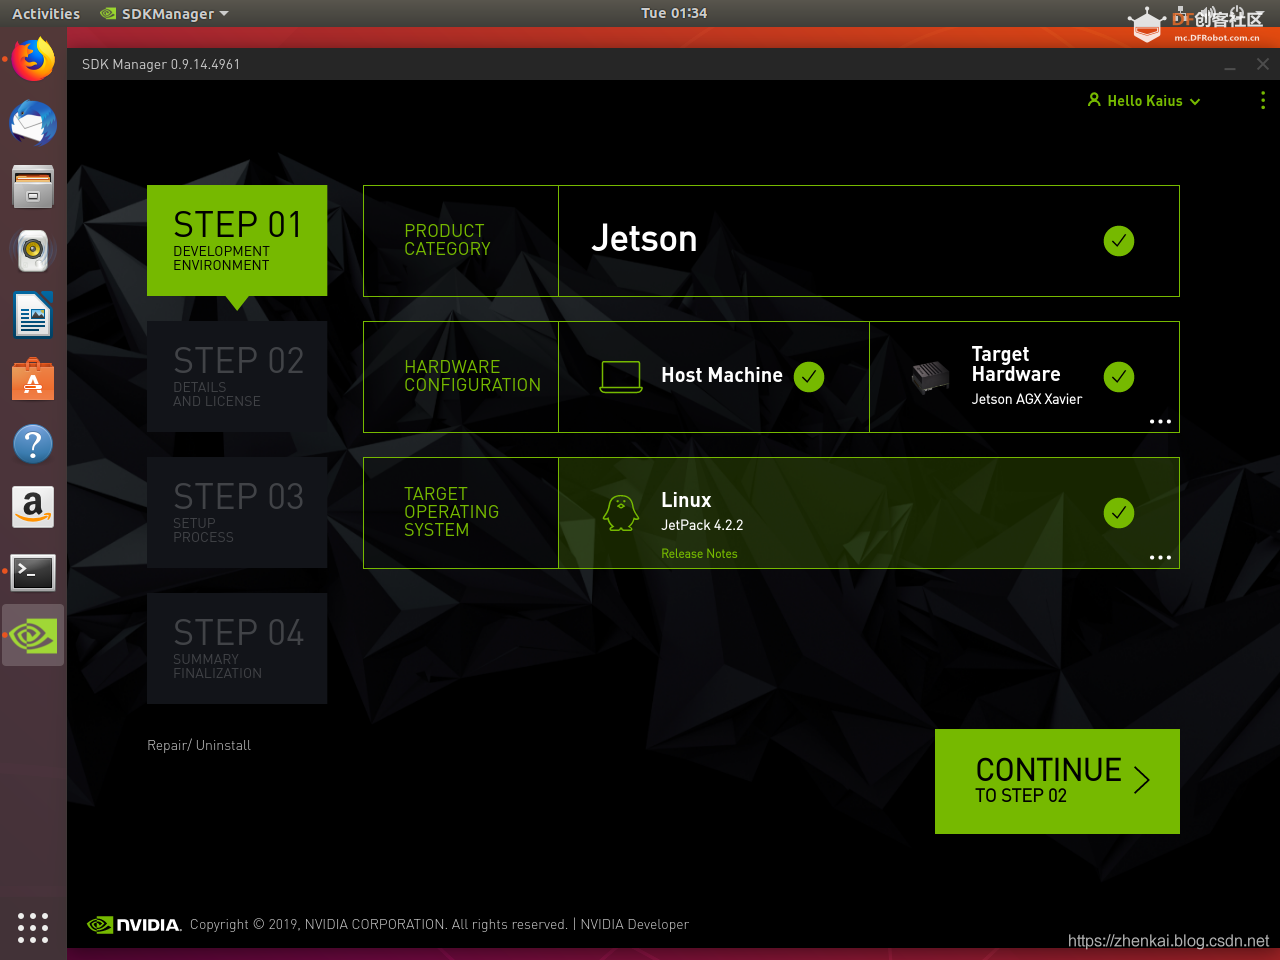Go to Step 02 Details and License
The image size is (1280, 960).
[x=237, y=376]
